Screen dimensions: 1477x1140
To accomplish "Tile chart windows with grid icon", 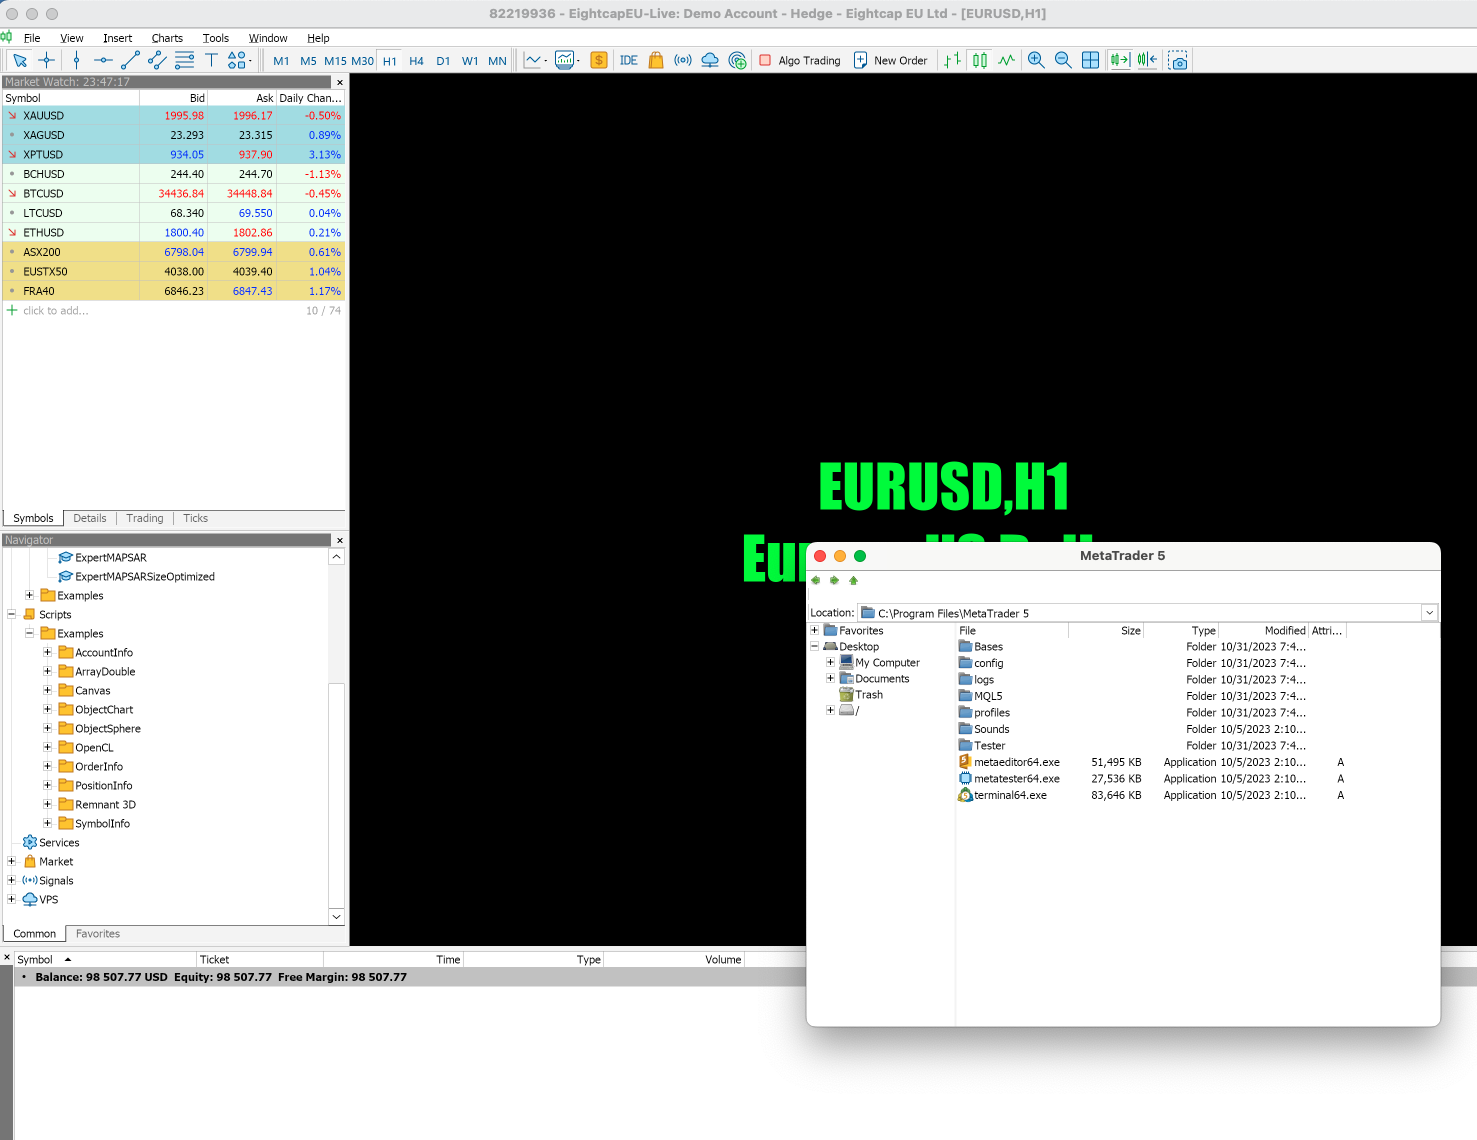I will click(x=1091, y=61).
